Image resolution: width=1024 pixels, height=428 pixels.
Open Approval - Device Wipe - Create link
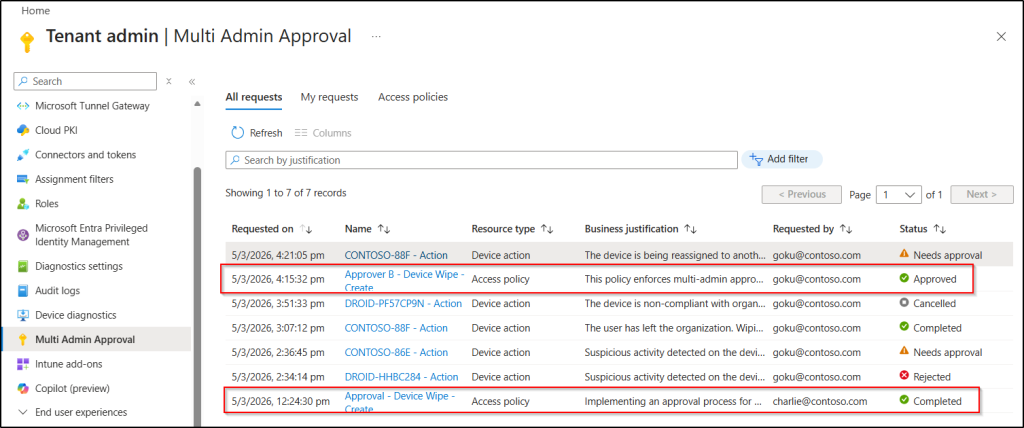coord(400,403)
